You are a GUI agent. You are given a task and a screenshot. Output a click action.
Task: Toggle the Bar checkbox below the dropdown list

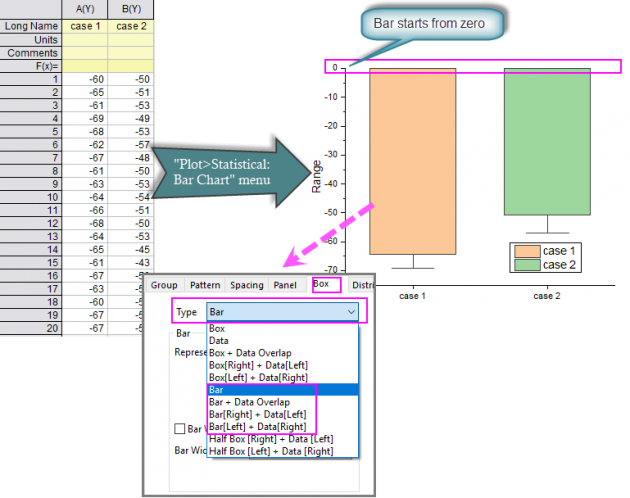click(180, 429)
